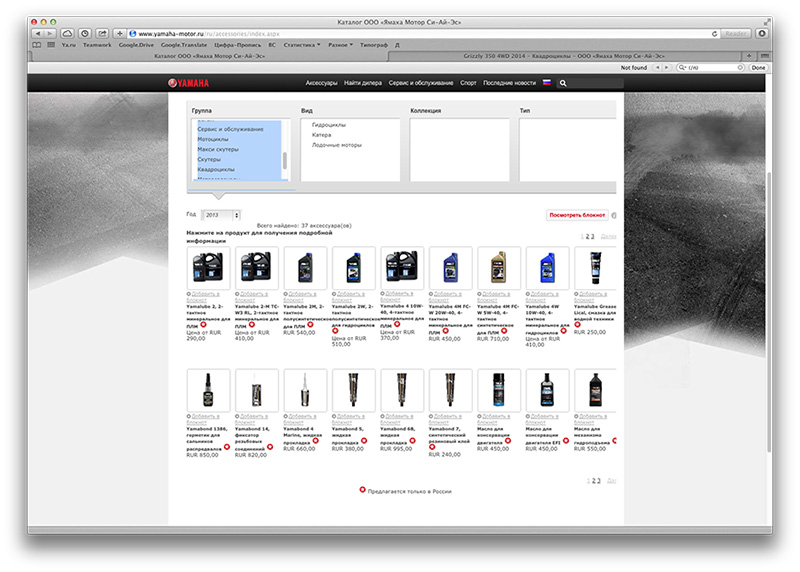
Task: Open the gold Yamalube 4M FC-W 5W-40 thumbnail
Action: pyautogui.click(x=499, y=268)
